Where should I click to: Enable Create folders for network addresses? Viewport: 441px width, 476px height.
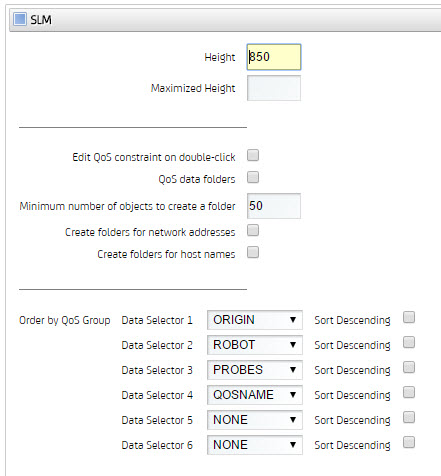click(253, 230)
